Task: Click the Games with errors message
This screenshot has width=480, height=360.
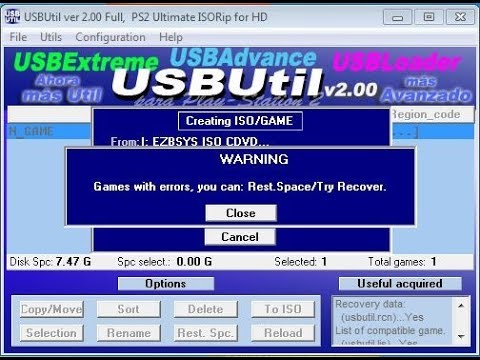Action: (240, 187)
